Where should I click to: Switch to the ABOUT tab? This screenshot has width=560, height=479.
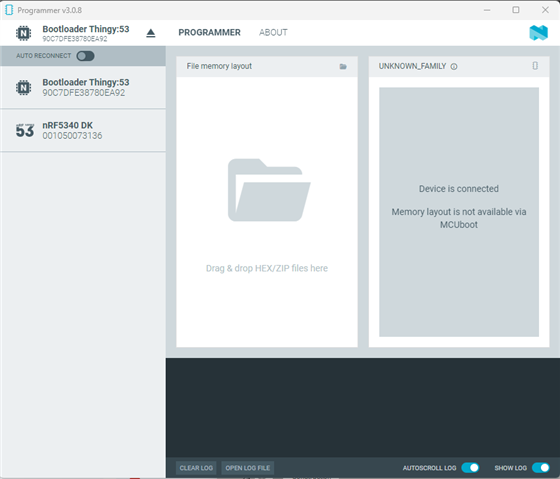(x=273, y=33)
